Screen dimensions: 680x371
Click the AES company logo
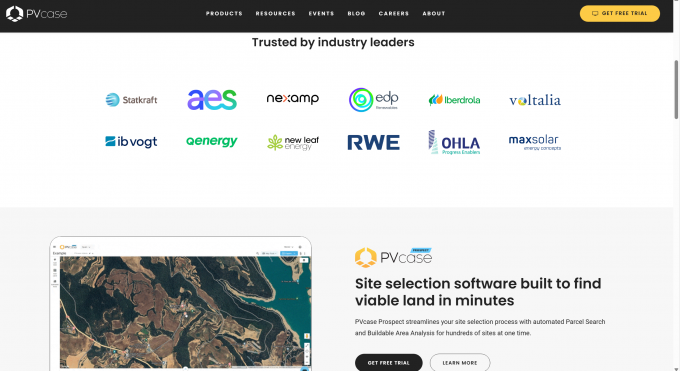212,100
